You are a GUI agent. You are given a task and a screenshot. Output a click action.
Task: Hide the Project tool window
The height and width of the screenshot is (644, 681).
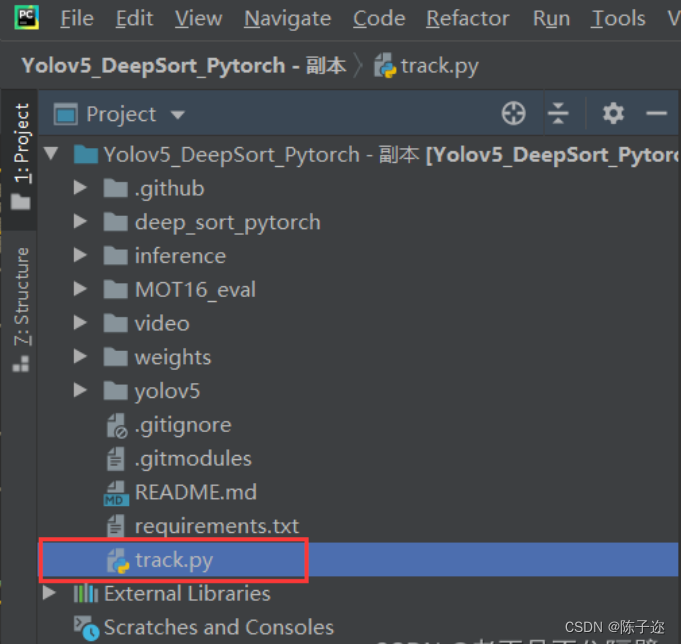(x=656, y=114)
